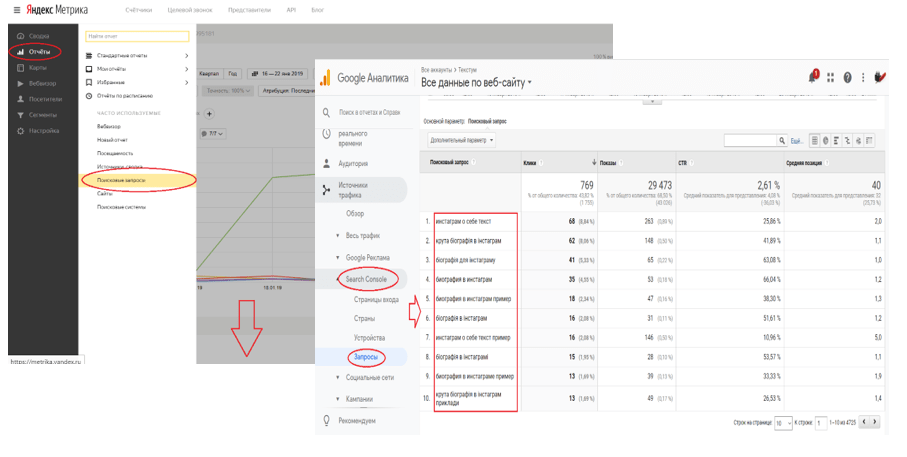Open Представители top menu item

click(249, 10)
